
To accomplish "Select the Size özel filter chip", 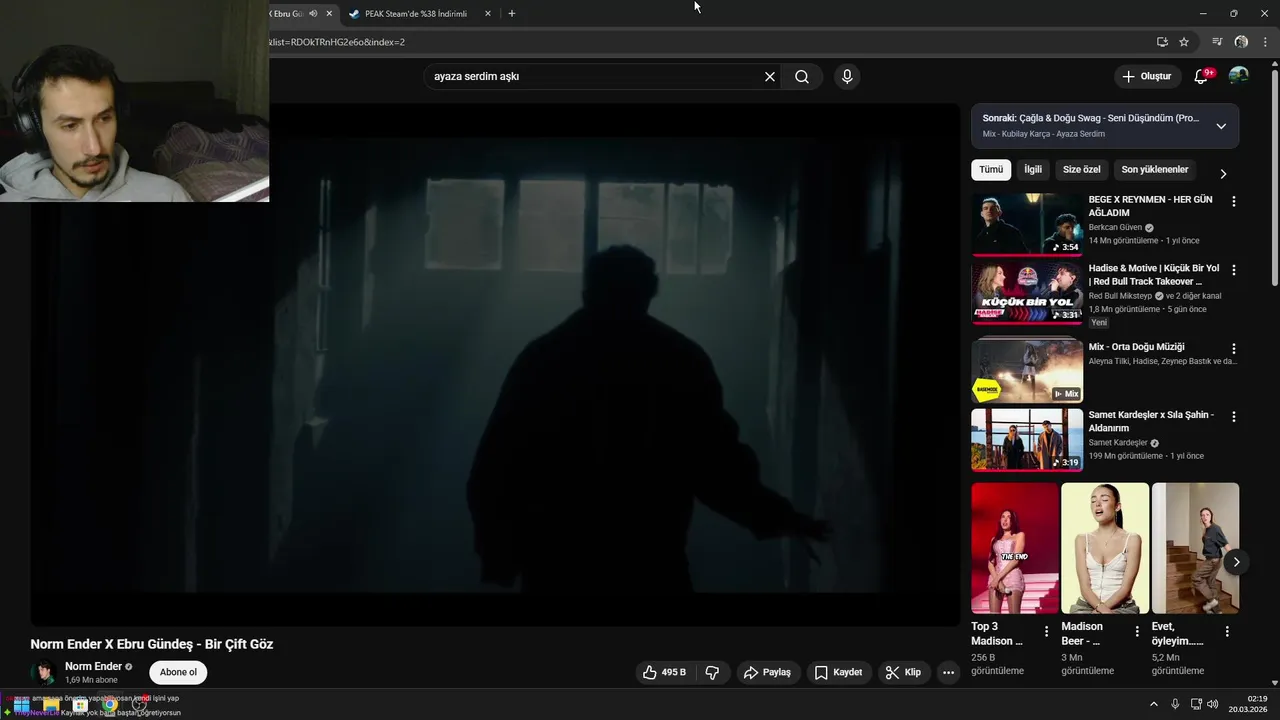I will 1081,170.
